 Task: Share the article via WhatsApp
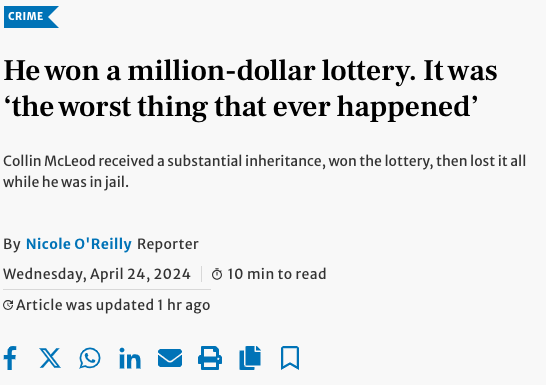90,358
